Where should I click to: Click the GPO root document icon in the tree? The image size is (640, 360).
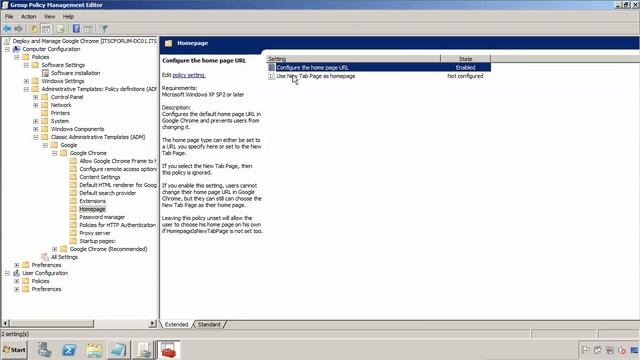(7, 41)
